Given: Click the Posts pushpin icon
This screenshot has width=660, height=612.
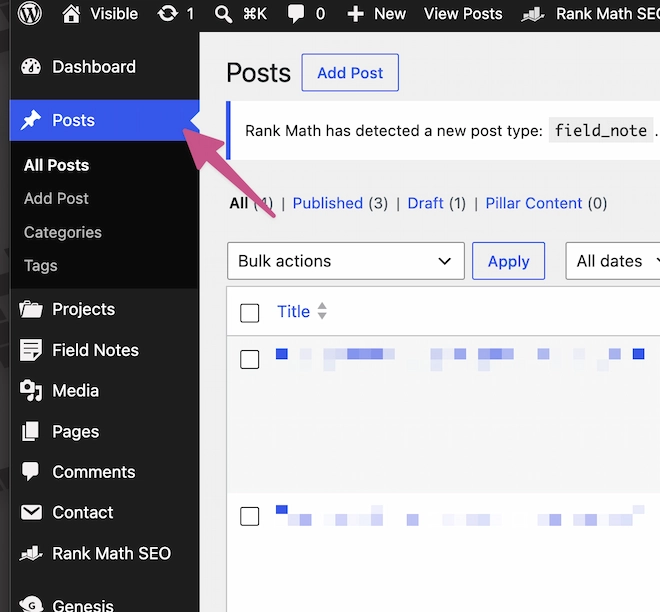Looking at the screenshot, I should (31, 120).
